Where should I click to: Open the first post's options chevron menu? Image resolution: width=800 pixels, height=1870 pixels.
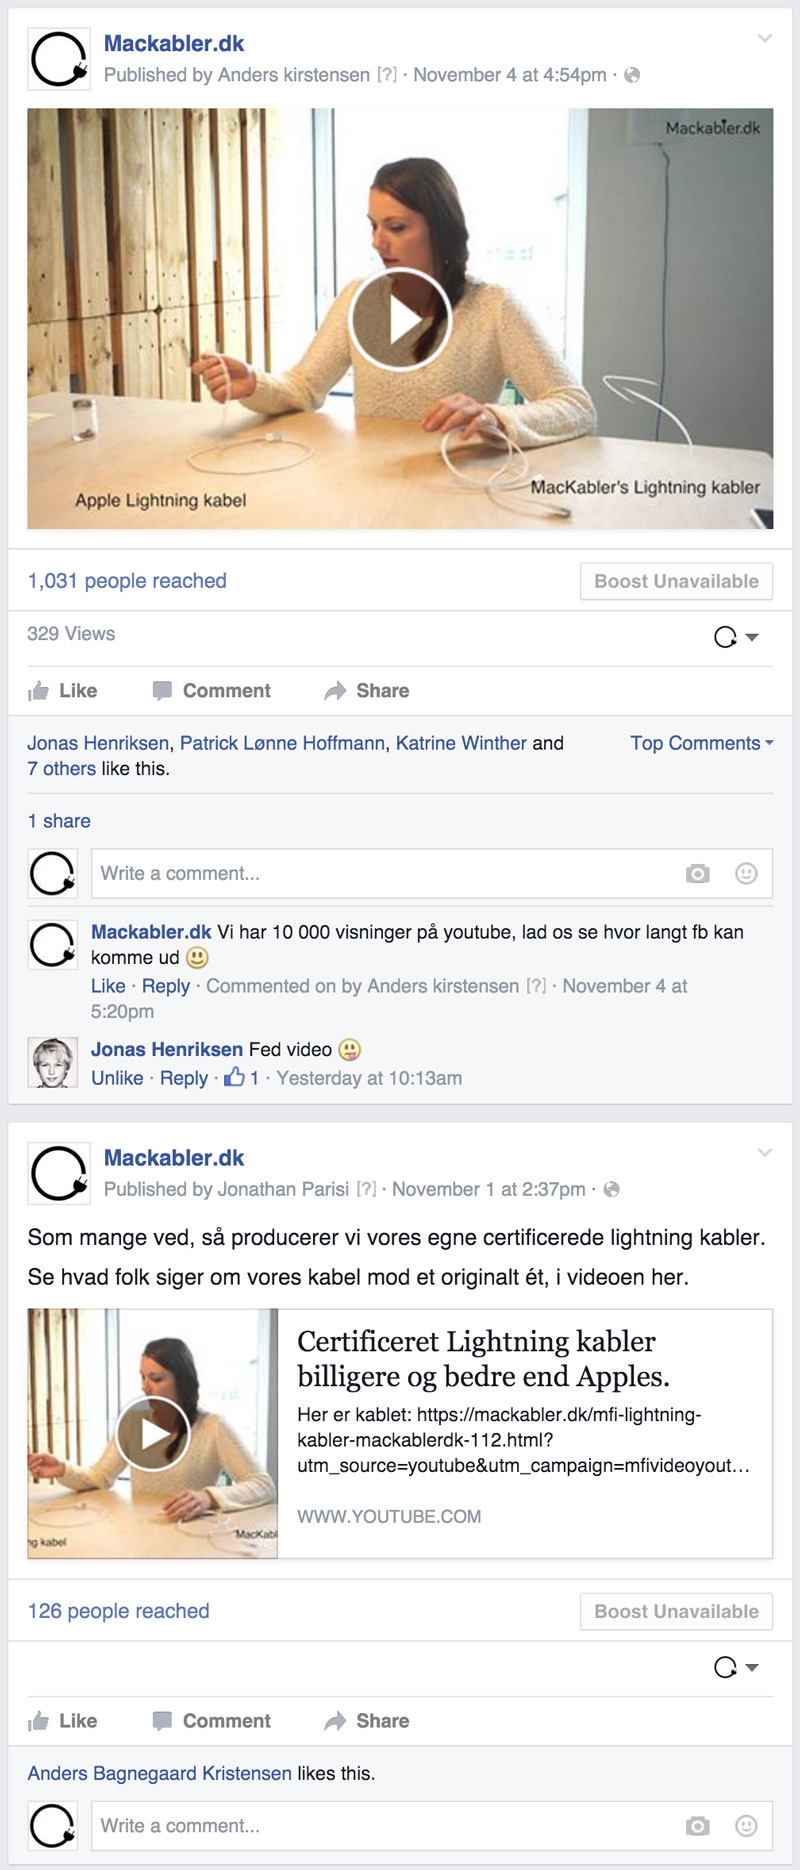(x=765, y=39)
